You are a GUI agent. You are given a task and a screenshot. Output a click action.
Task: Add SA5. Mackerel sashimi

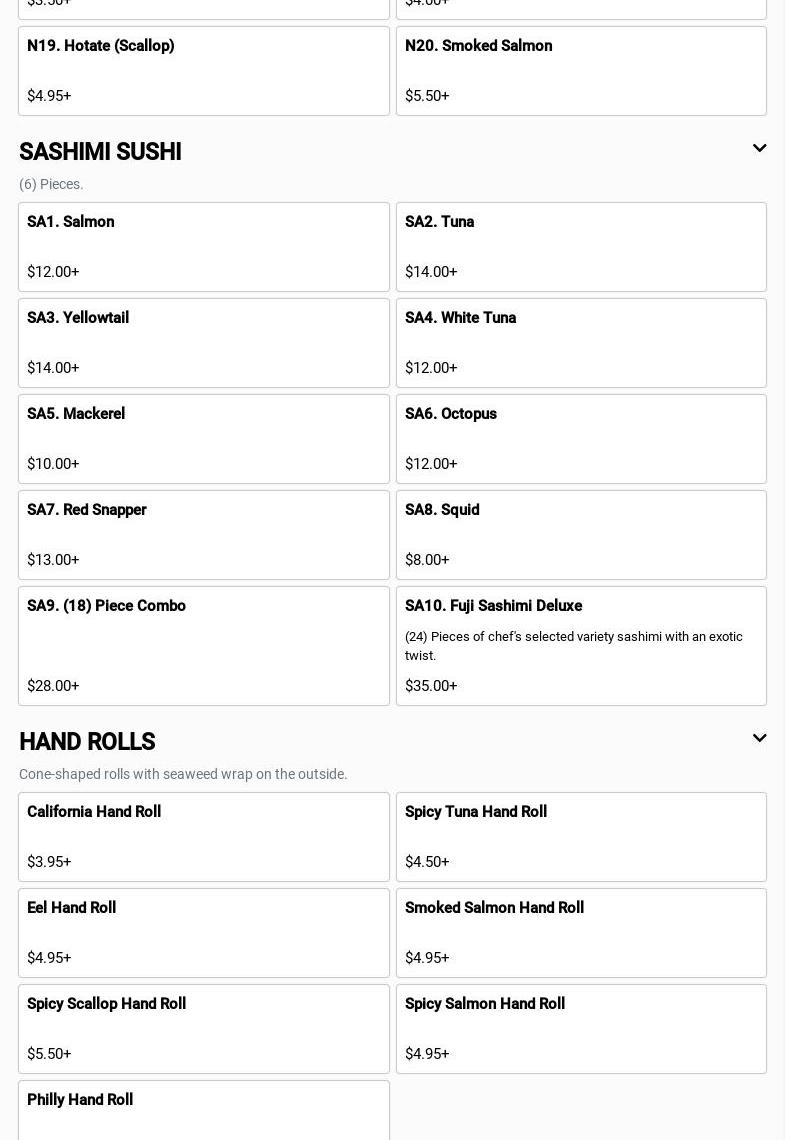(x=203, y=439)
